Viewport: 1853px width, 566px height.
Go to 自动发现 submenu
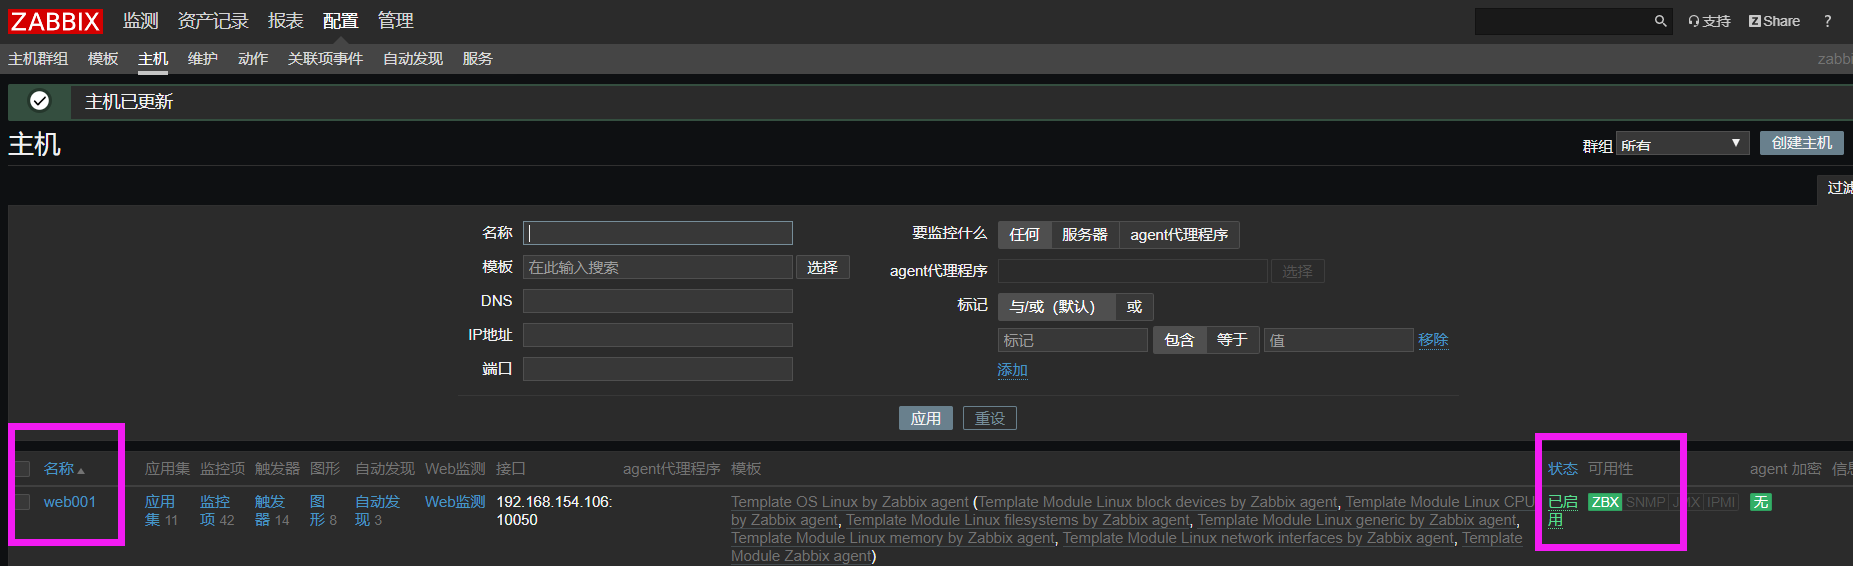tap(413, 59)
